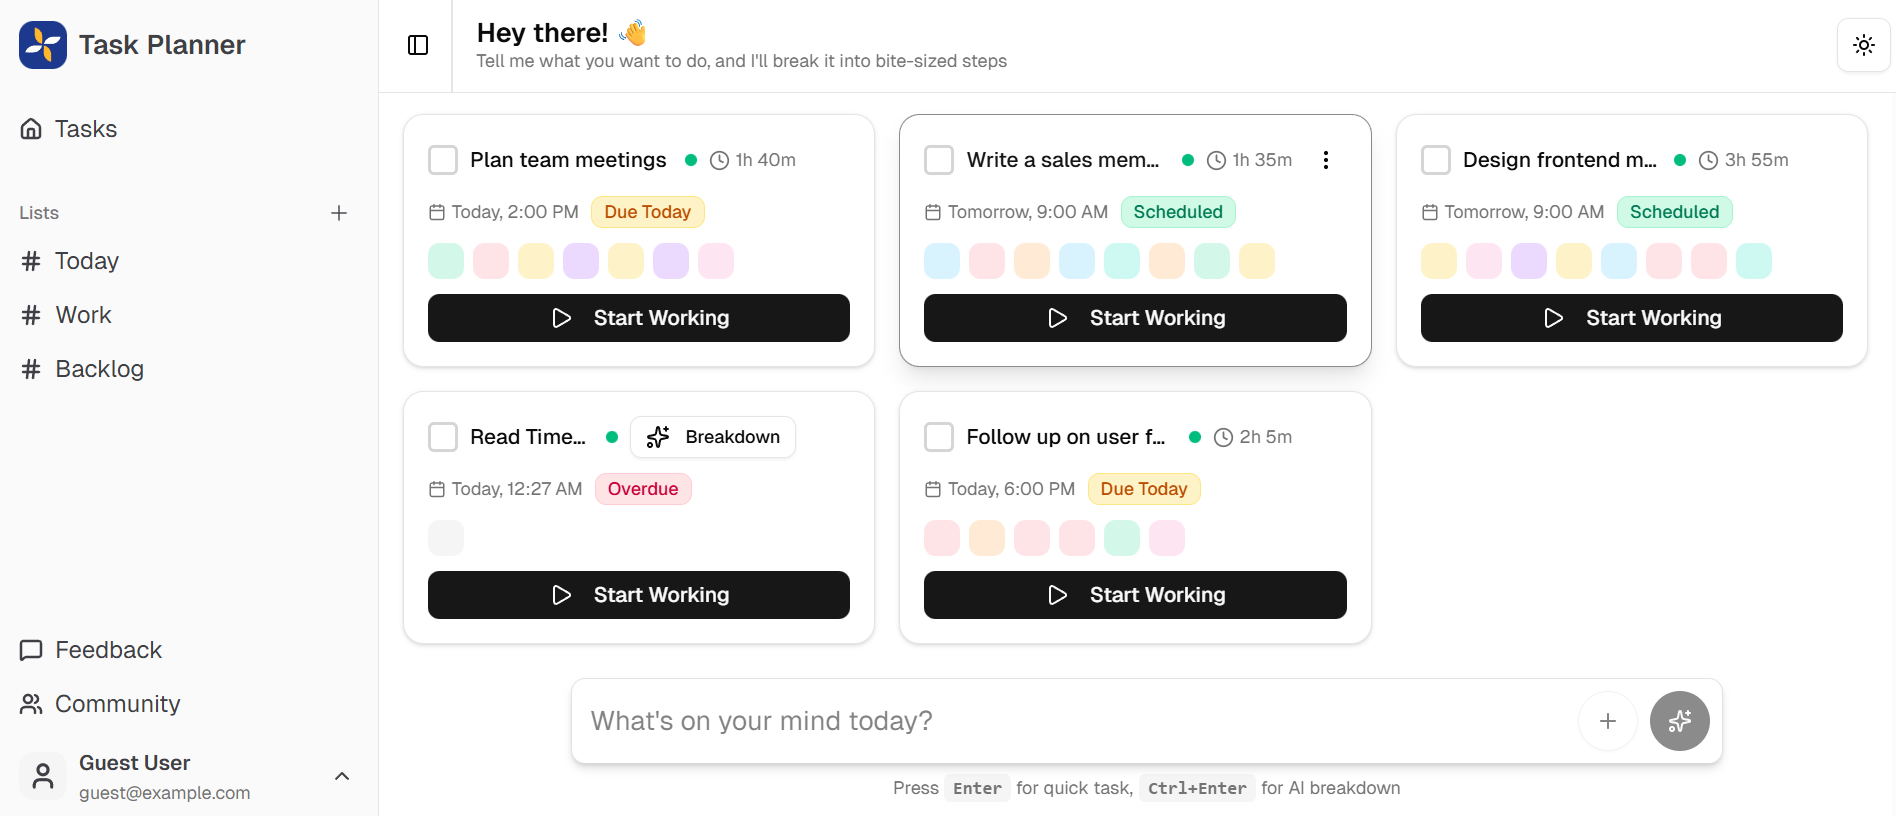Viewport: 1896px width, 816px height.
Task: Add a new list with the plus icon
Action: [339, 212]
